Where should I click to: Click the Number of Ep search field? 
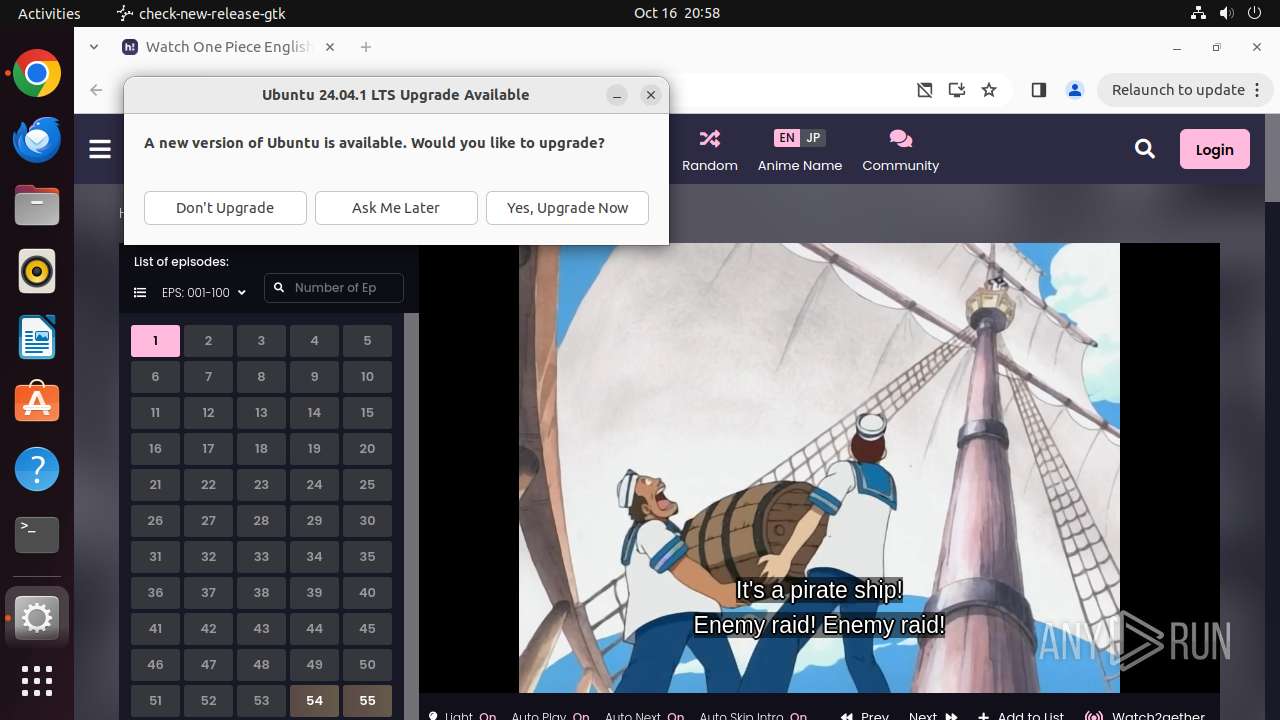334,288
